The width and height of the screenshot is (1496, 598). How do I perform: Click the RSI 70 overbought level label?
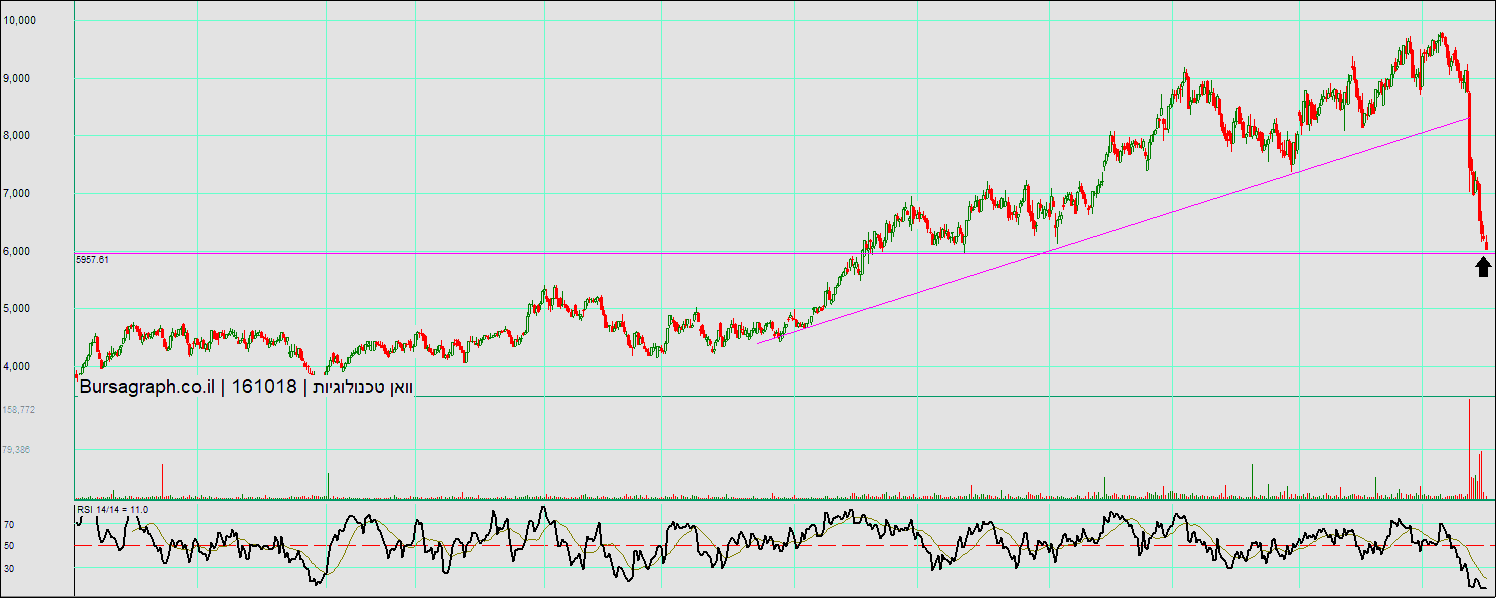pyautogui.click(x=8, y=524)
